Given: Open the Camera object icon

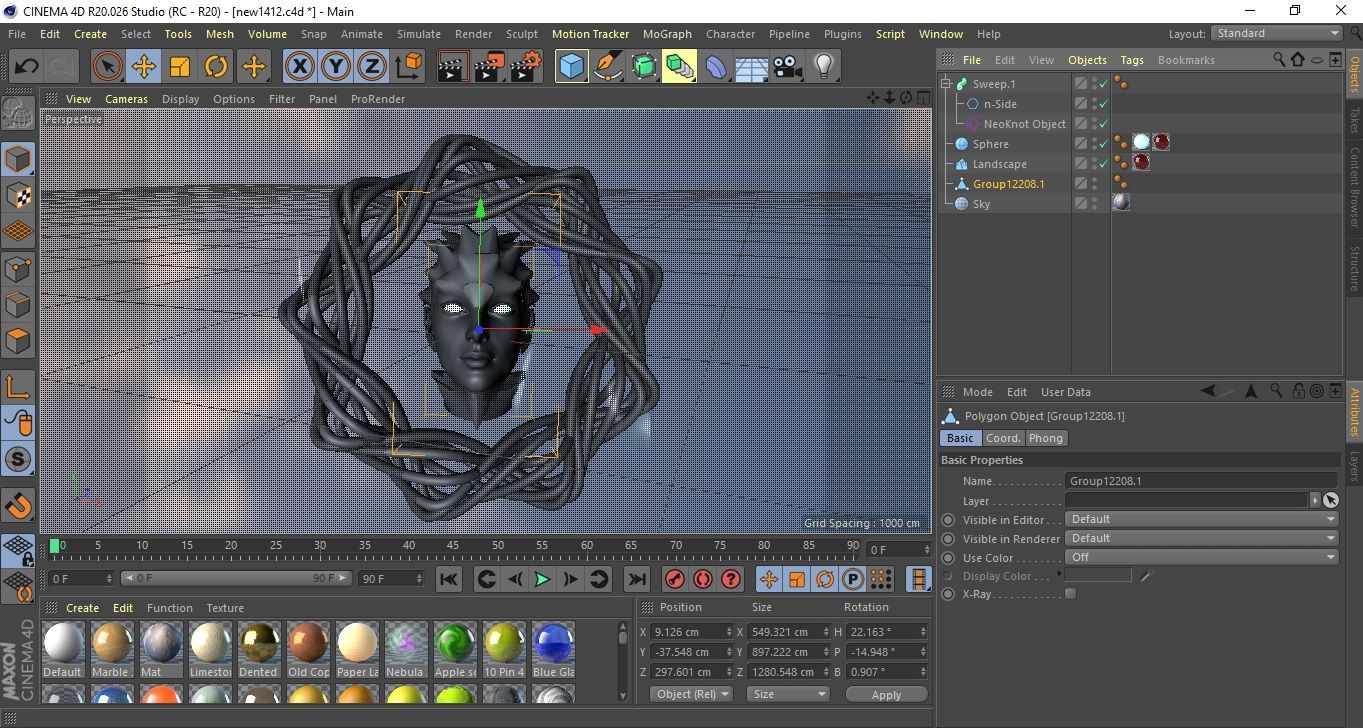Looking at the screenshot, I should [x=788, y=67].
